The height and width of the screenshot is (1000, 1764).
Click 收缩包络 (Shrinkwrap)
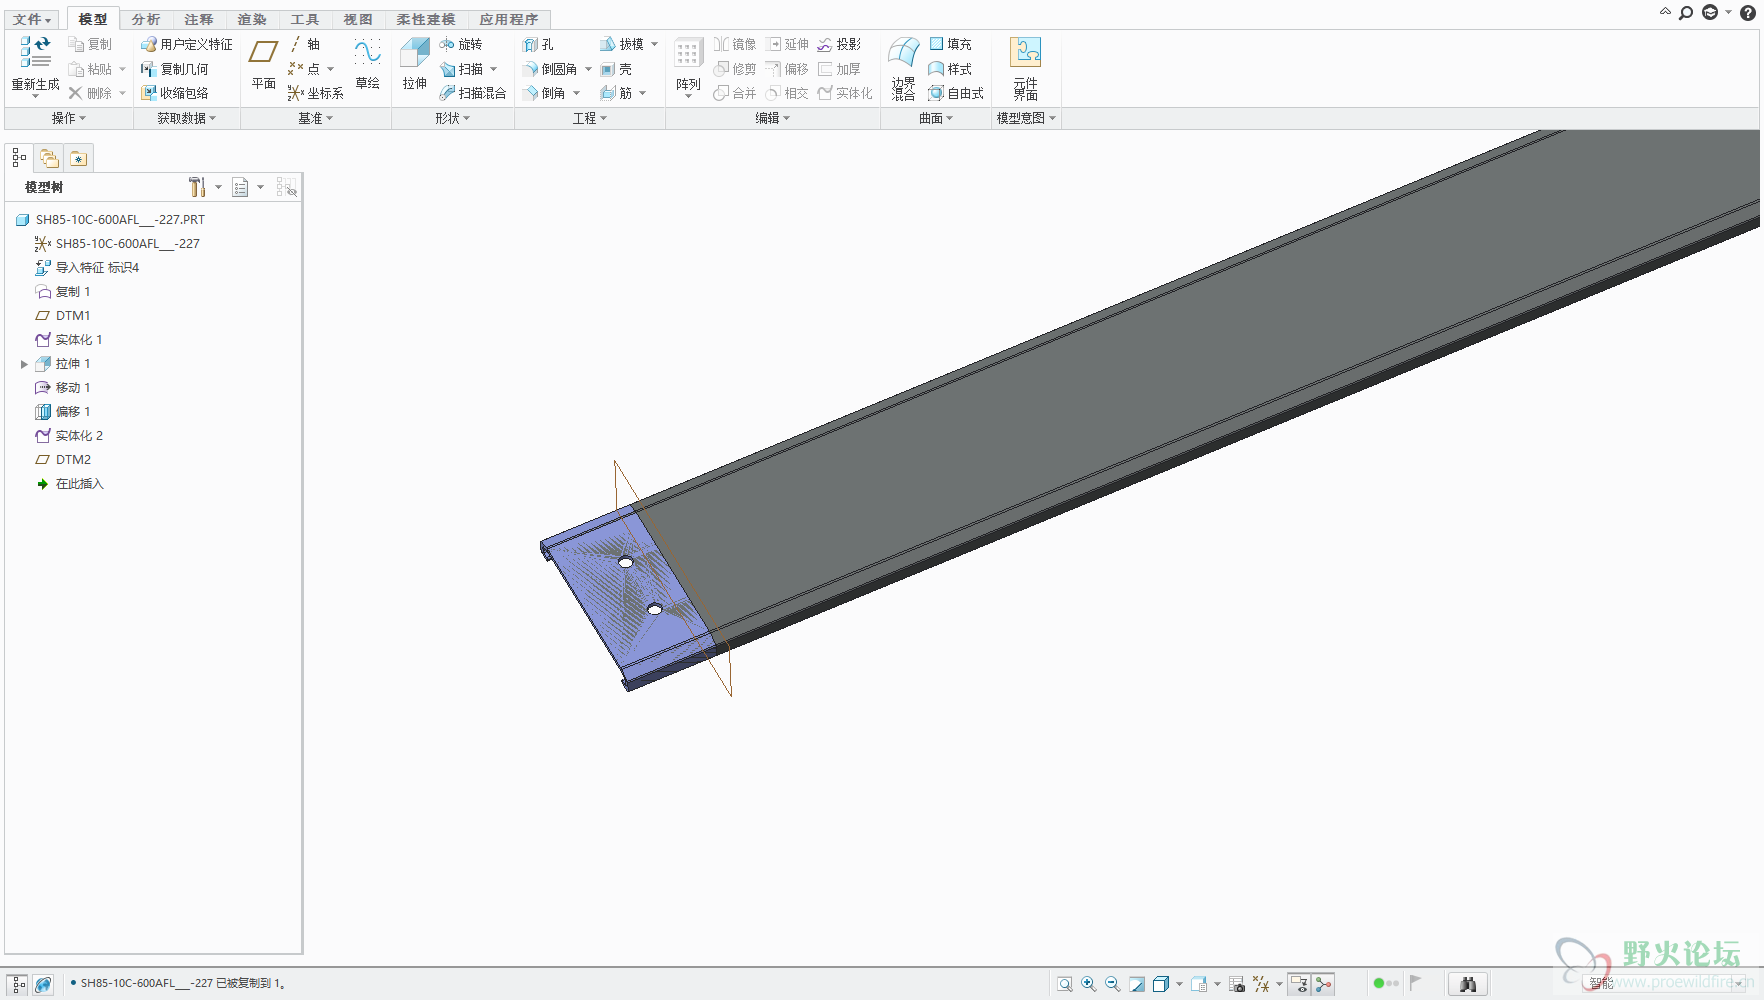175,93
